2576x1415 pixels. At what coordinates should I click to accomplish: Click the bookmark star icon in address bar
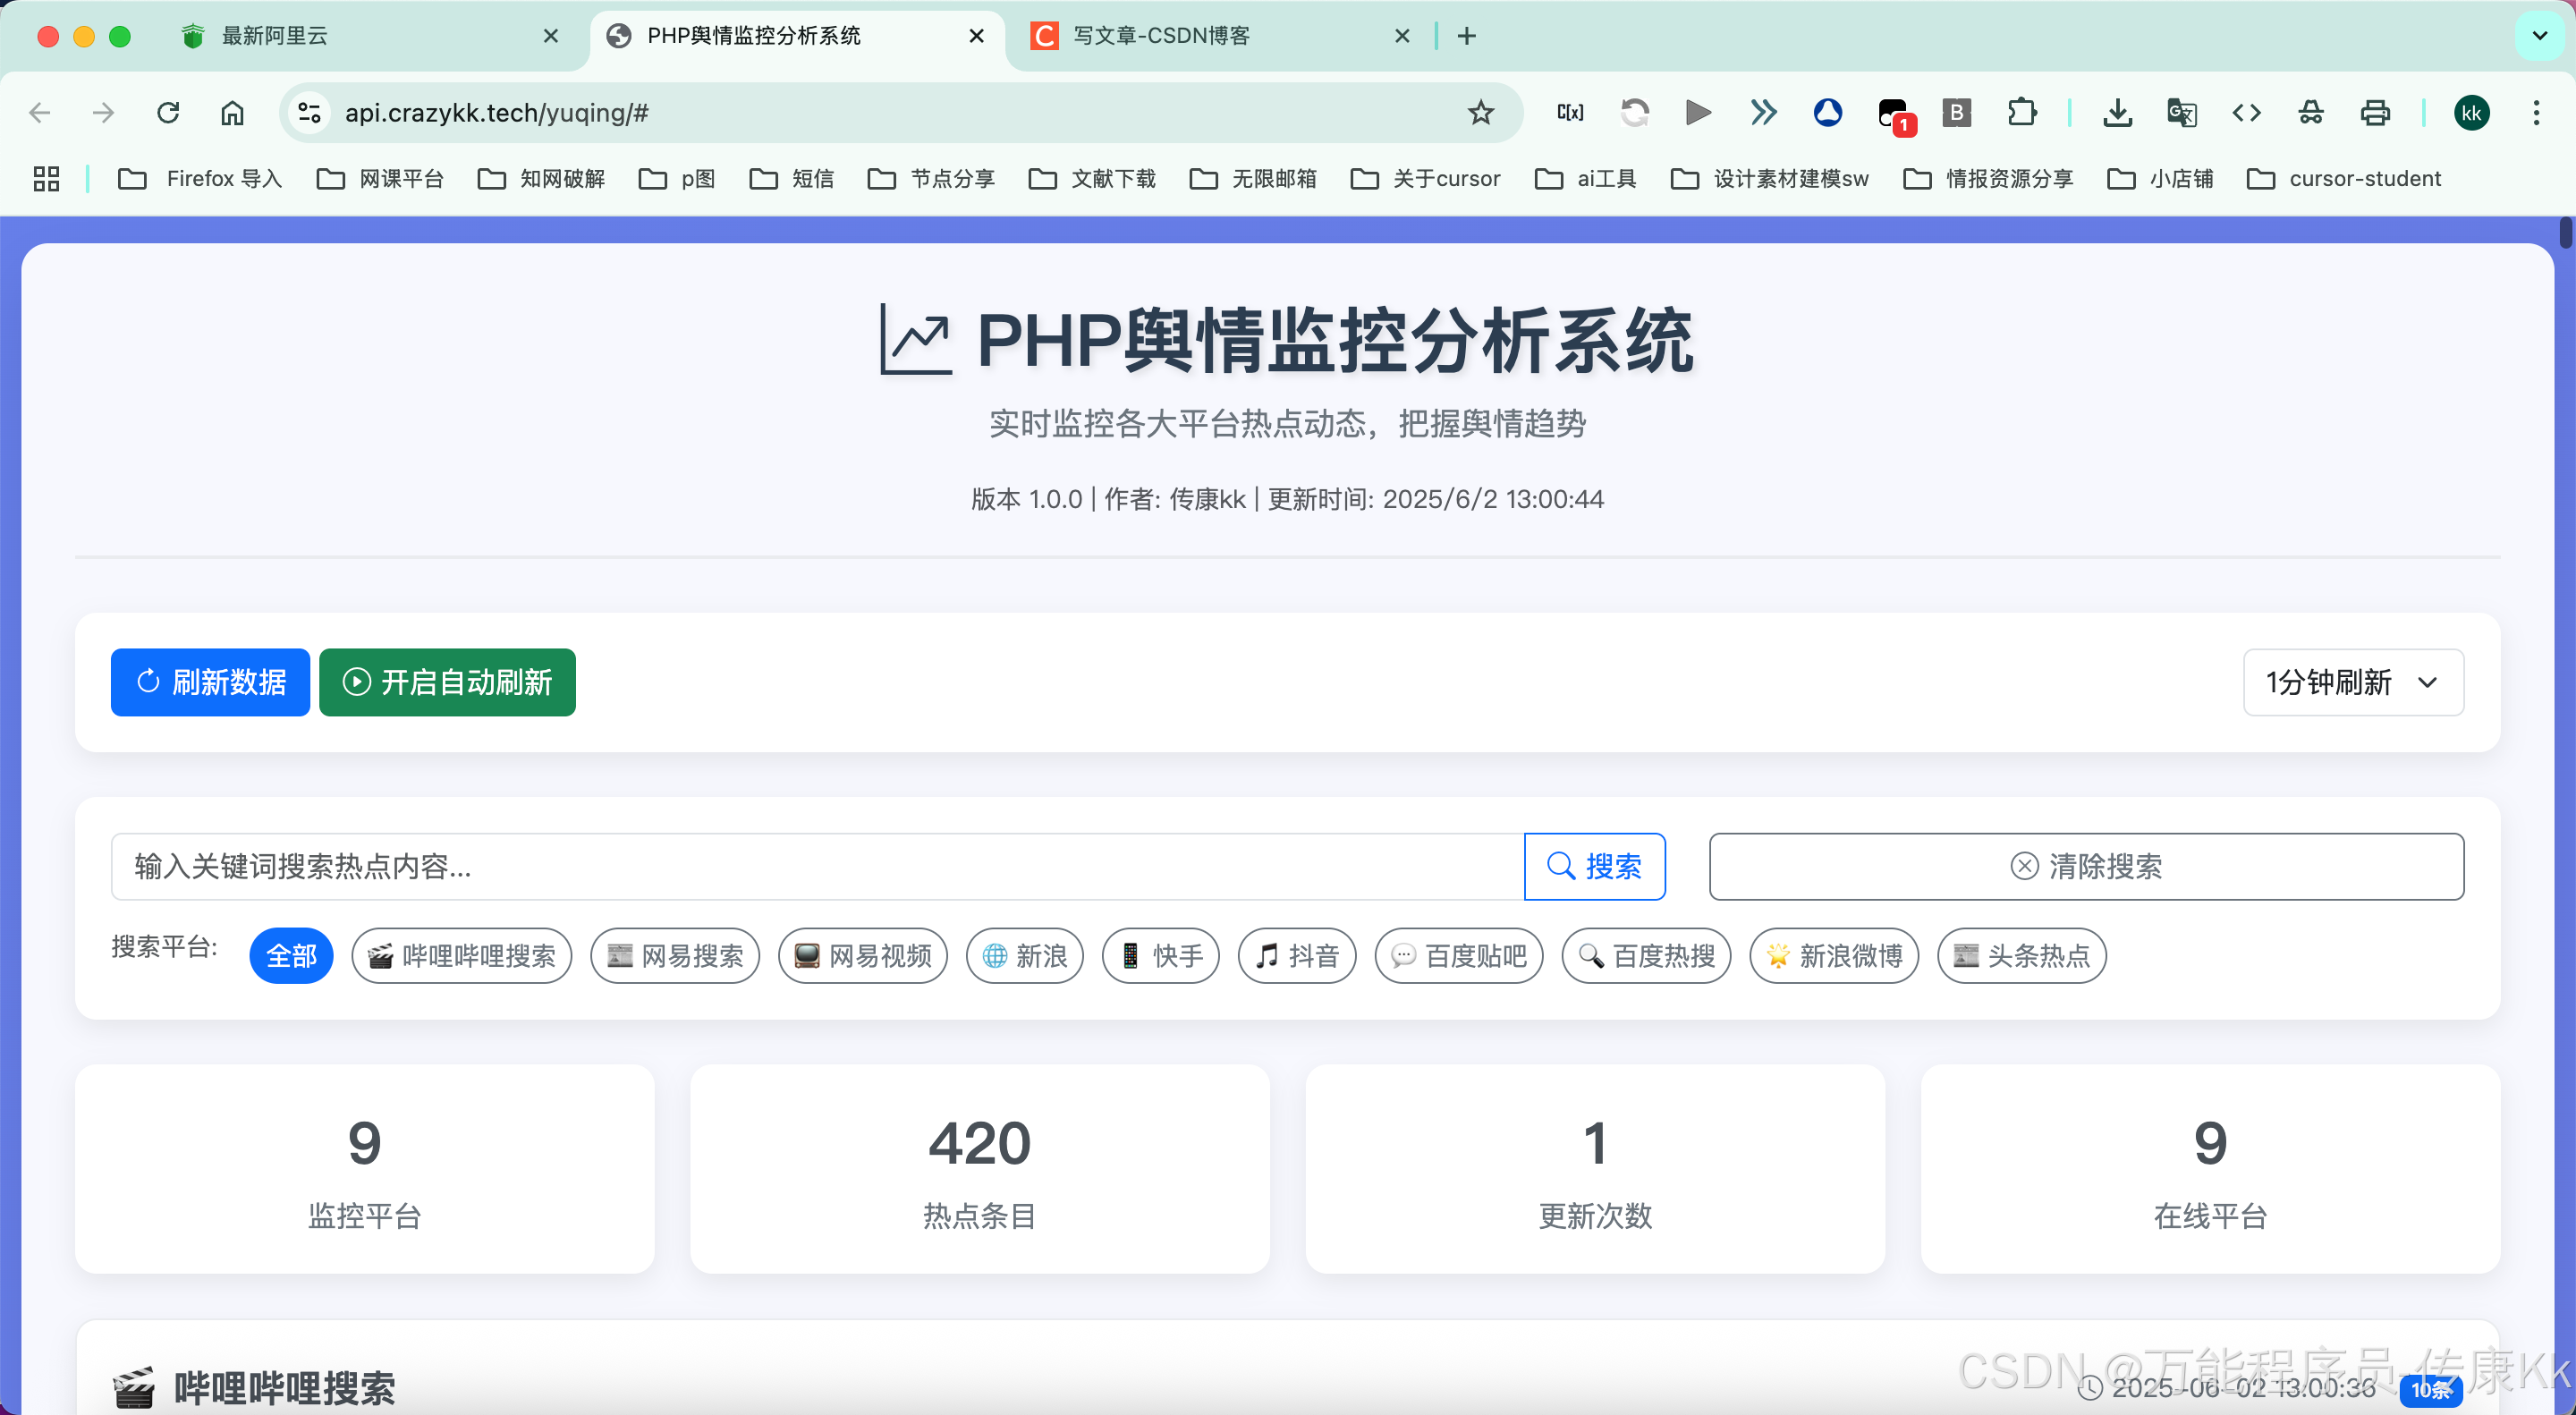tap(1480, 113)
